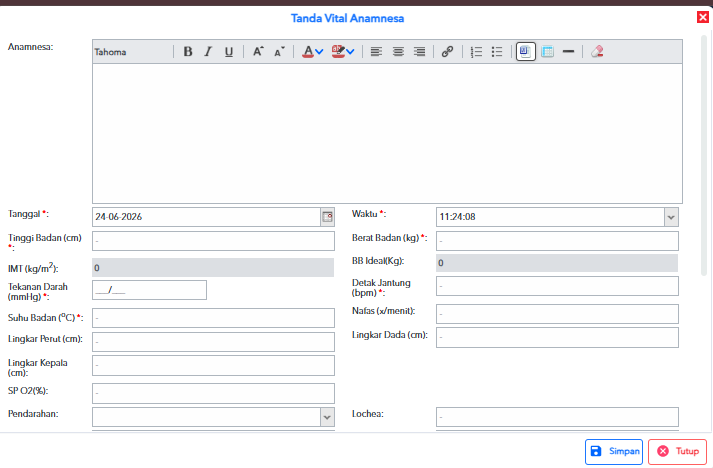Screen dimensions: 713x468
Task: Apply the text highlight color icon
Action: (338, 52)
